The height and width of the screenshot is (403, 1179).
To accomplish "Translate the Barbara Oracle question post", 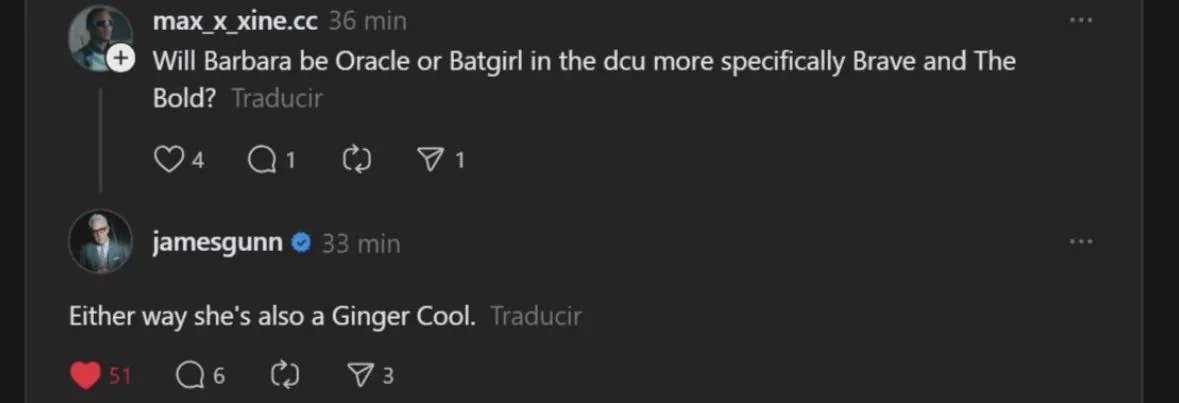I will click(277, 99).
